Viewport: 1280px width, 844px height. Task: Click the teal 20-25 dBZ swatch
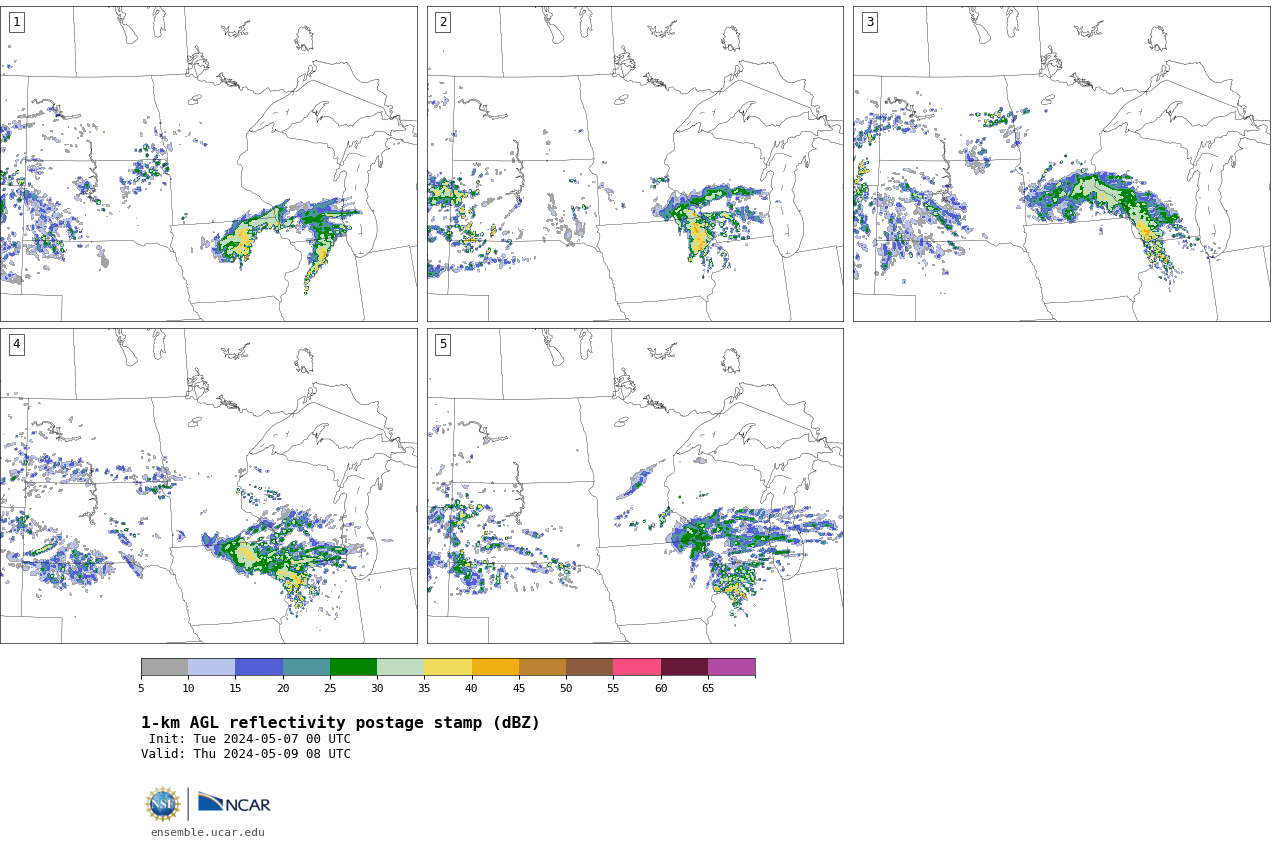(306, 667)
